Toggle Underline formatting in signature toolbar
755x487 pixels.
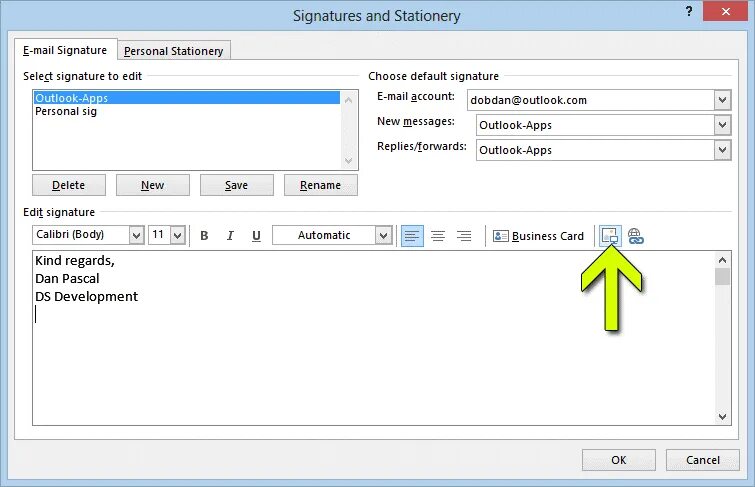click(x=256, y=236)
